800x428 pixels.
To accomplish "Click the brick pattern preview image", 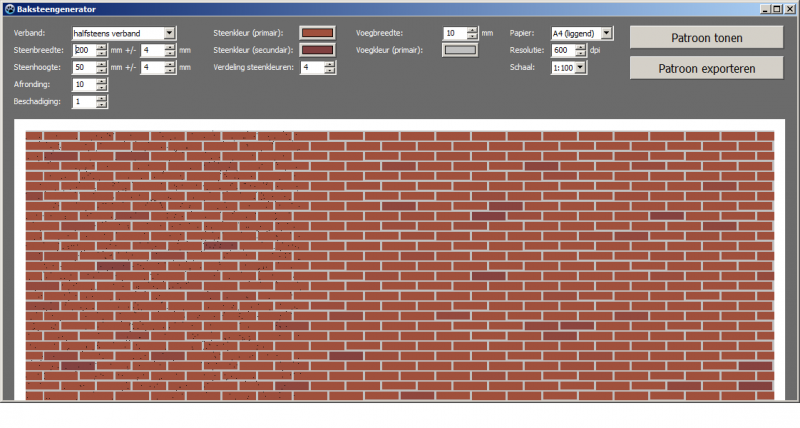I will tap(399, 260).
